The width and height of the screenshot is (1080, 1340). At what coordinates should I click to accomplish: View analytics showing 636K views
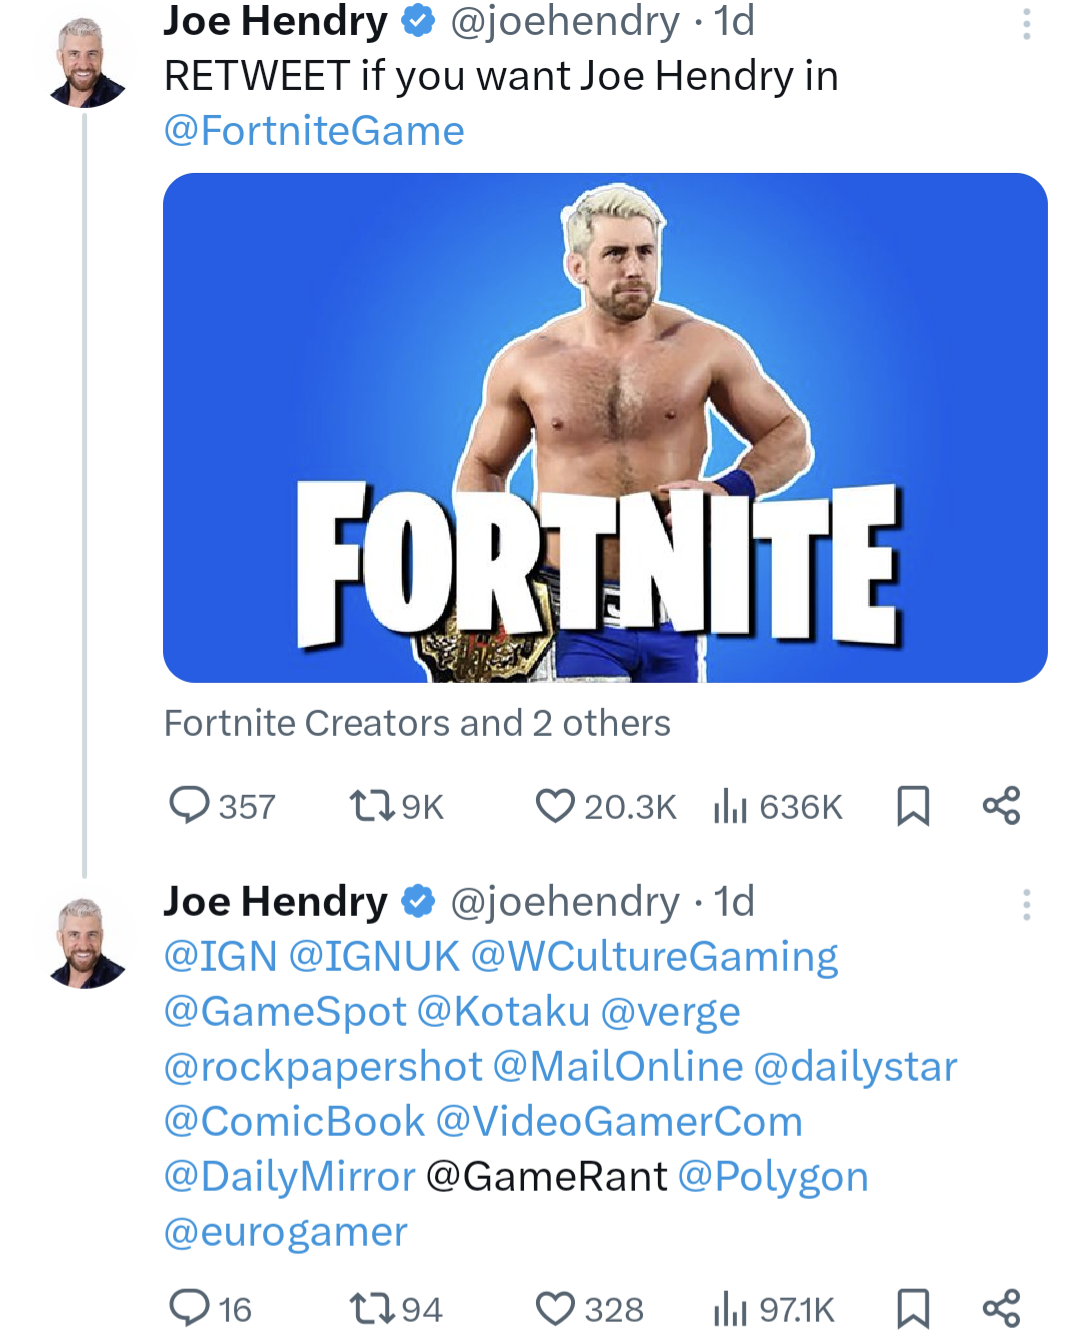pyautogui.click(x=731, y=805)
